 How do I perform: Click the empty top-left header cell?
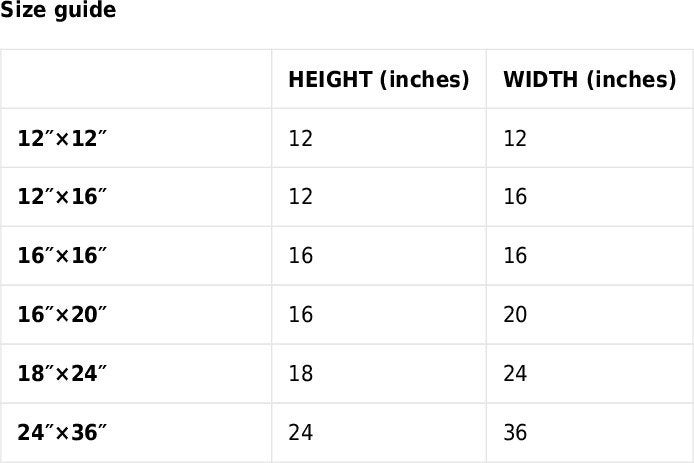[x=136, y=79]
